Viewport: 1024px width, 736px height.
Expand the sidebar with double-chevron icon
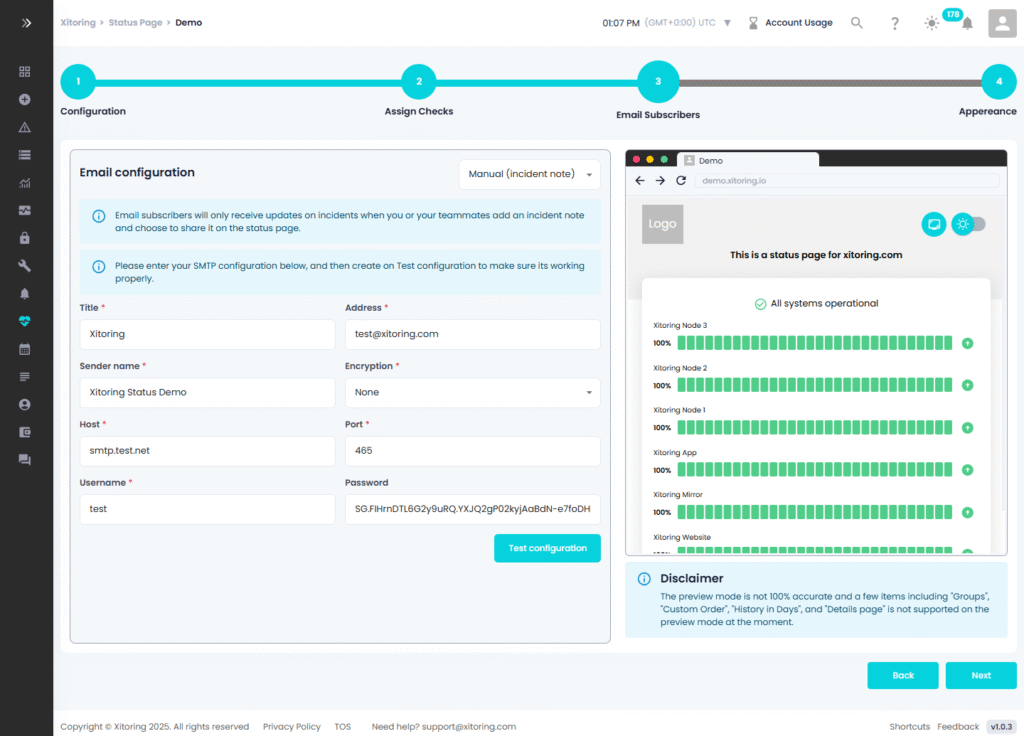point(25,23)
